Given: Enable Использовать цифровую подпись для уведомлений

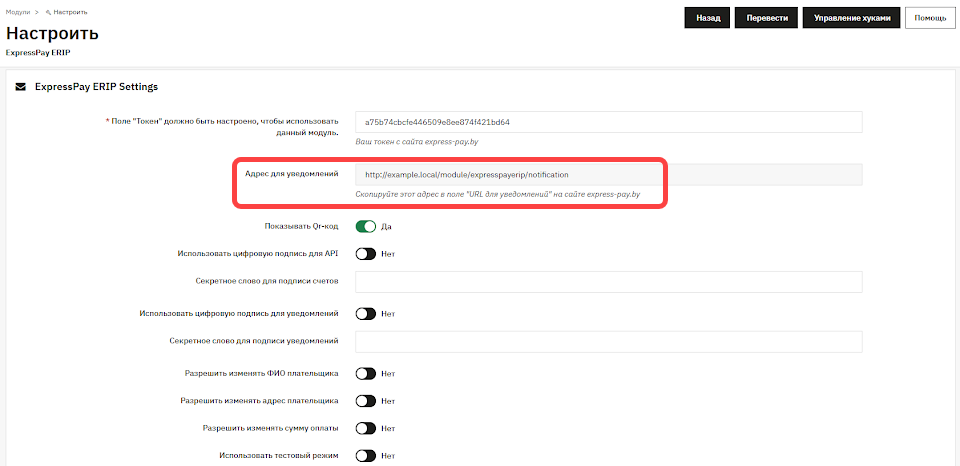Looking at the screenshot, I should point(366,314).
